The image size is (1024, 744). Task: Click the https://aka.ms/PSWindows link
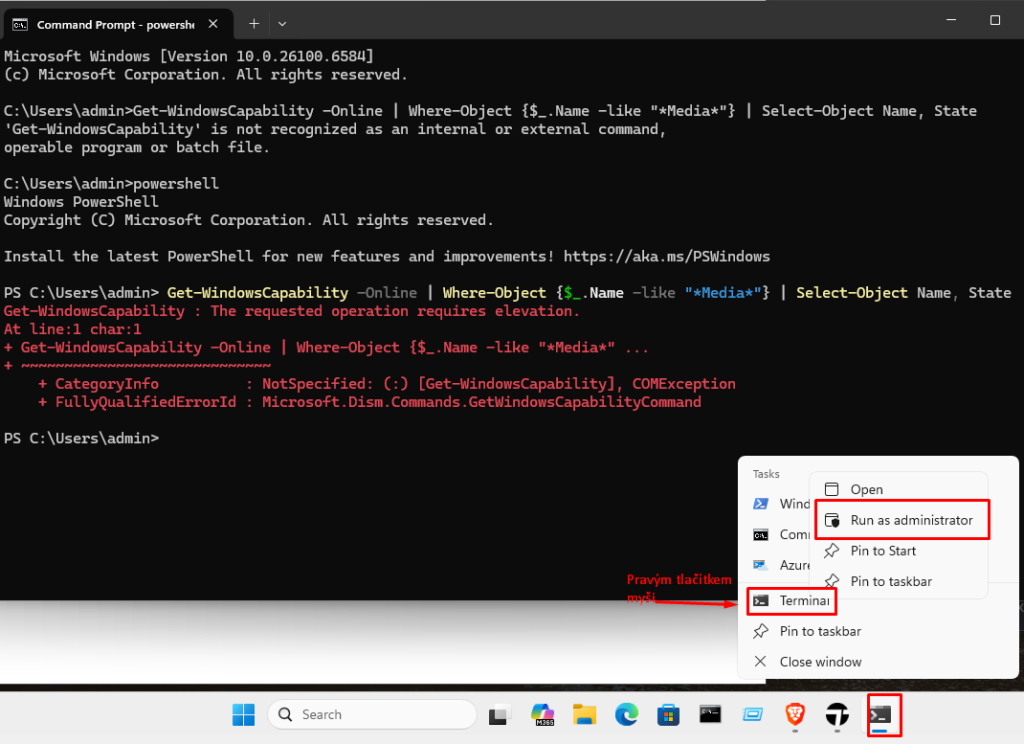(x=667, y=256)
